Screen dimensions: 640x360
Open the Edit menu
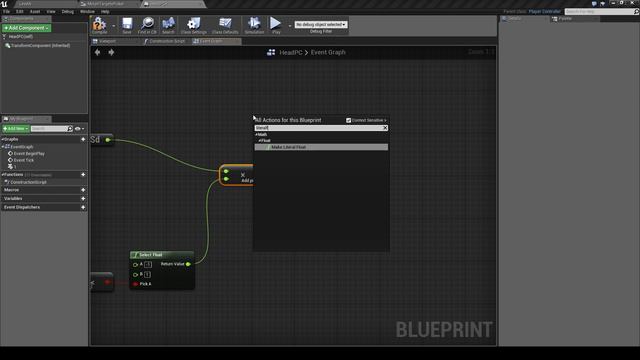pyautogui.click(x=19, y=11)
